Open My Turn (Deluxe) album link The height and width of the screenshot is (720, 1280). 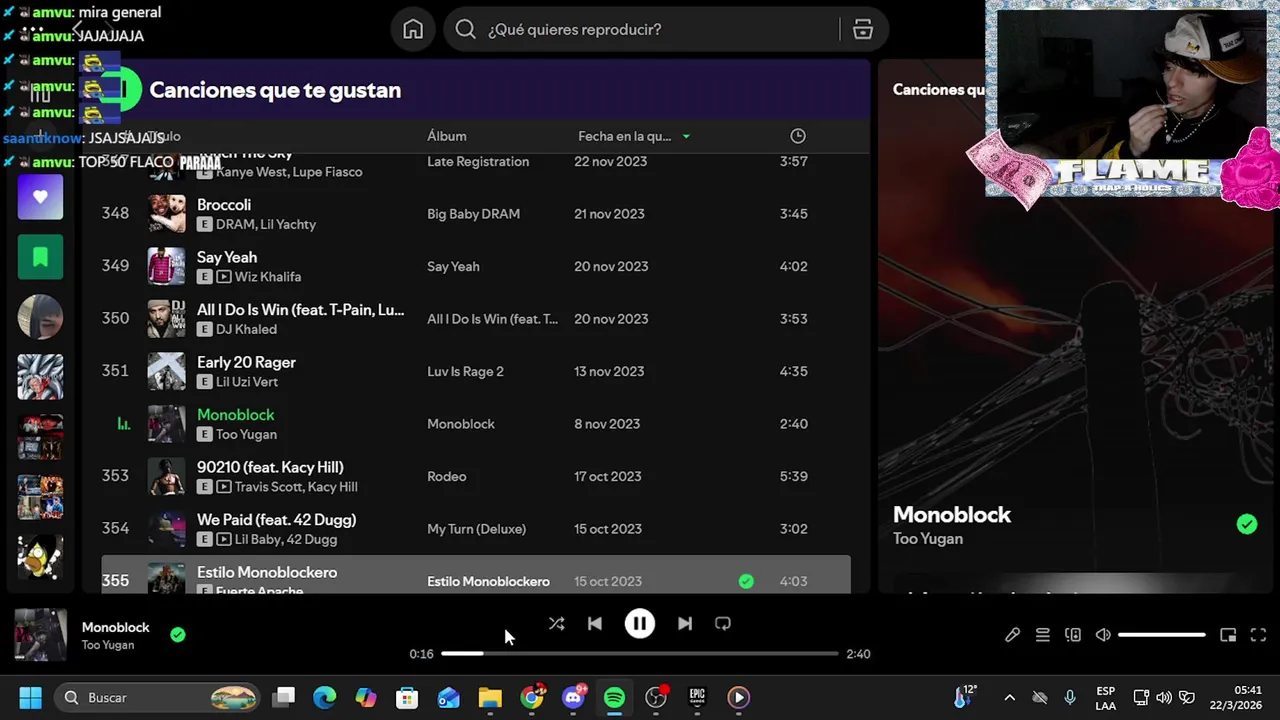(x=476, y=529)
